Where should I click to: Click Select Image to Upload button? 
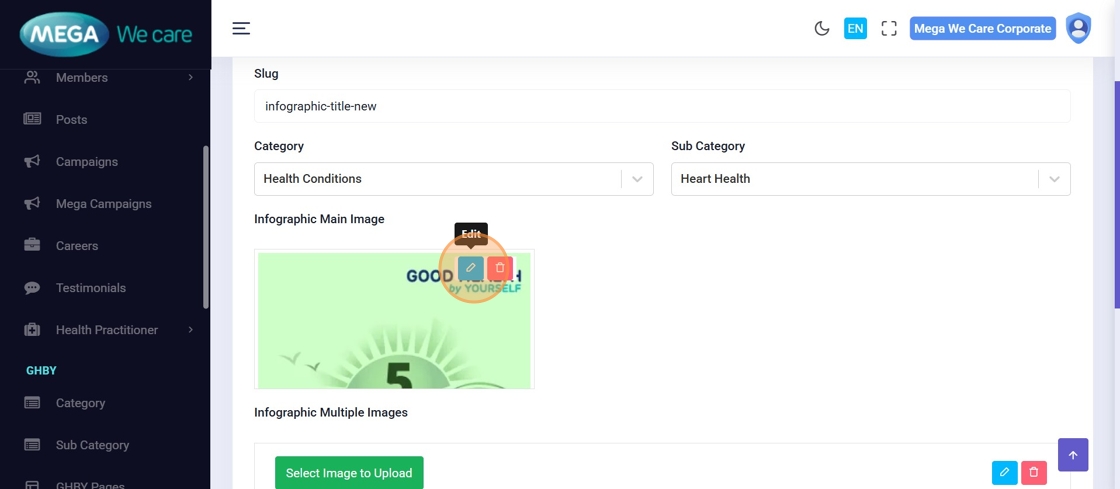pos(349,473)
